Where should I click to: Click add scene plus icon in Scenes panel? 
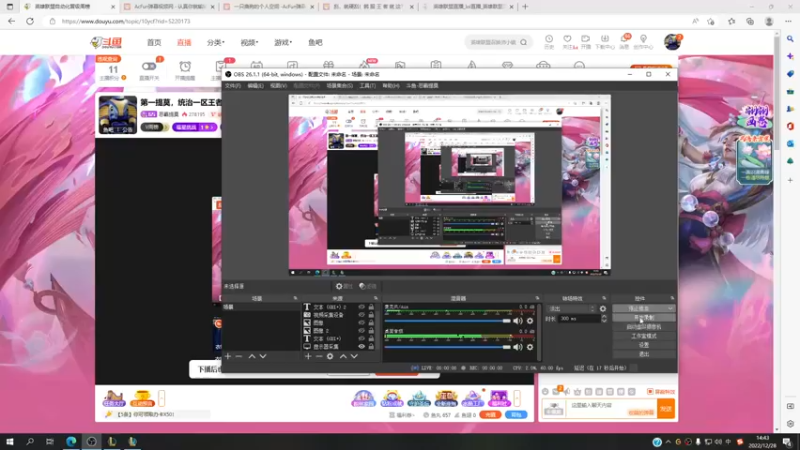(227, 356)
